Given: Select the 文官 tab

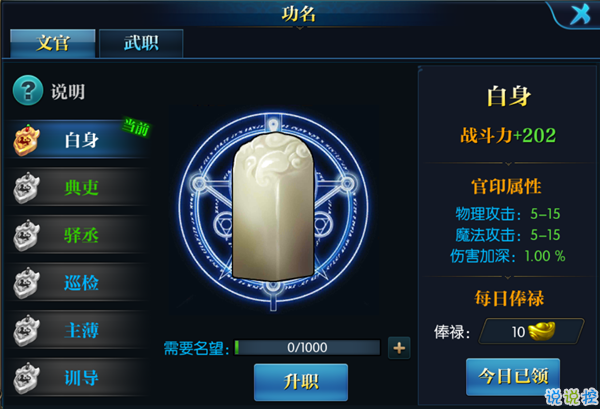Looking at the screenshot, I should pyautogui.click(x=52, y=43).
